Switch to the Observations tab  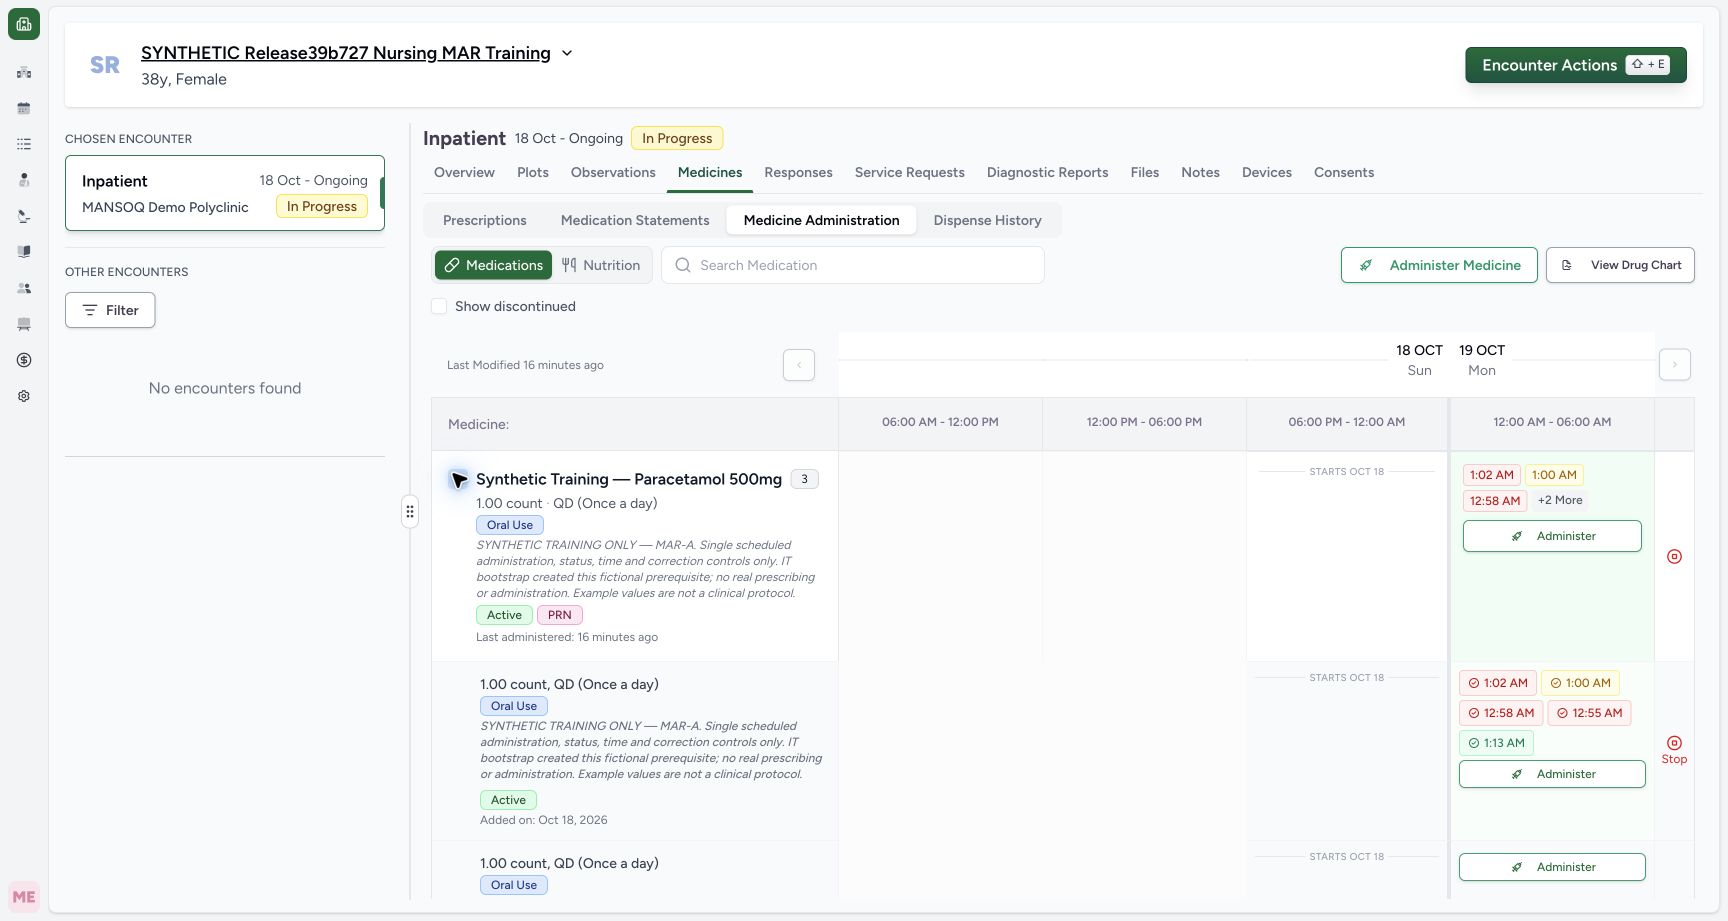613,172
